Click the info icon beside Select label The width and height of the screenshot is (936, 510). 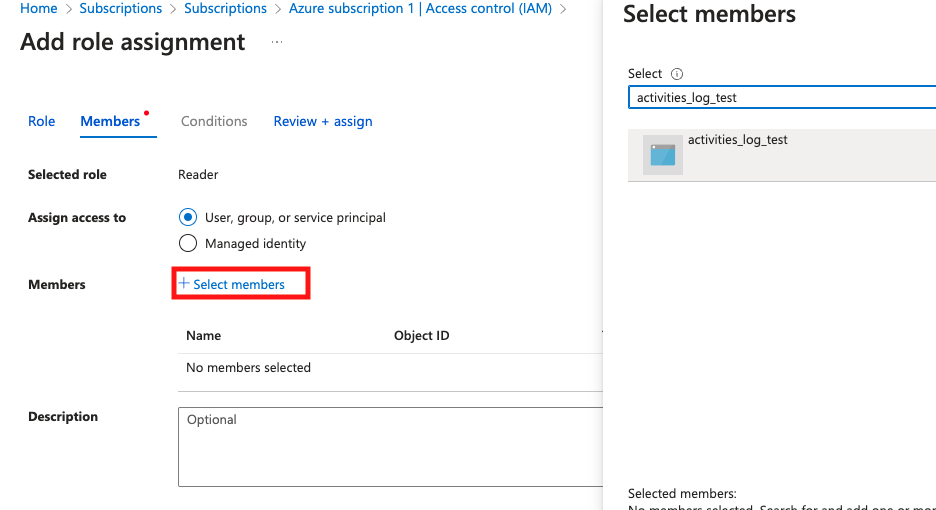(x=676, y=74)
